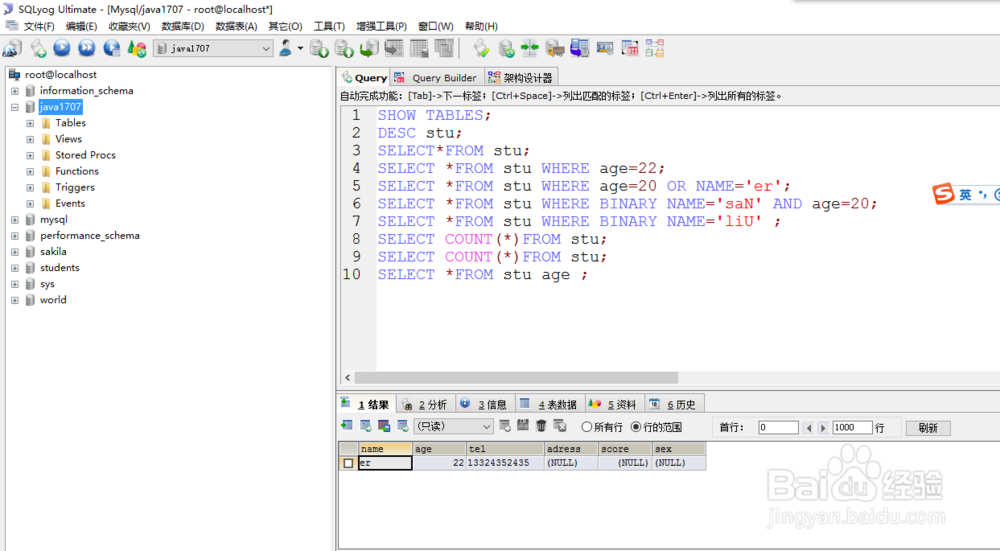Screen dimensions: 1000x551
Task: Click the Execute Query play icon
Action: [x=62, y=48]
